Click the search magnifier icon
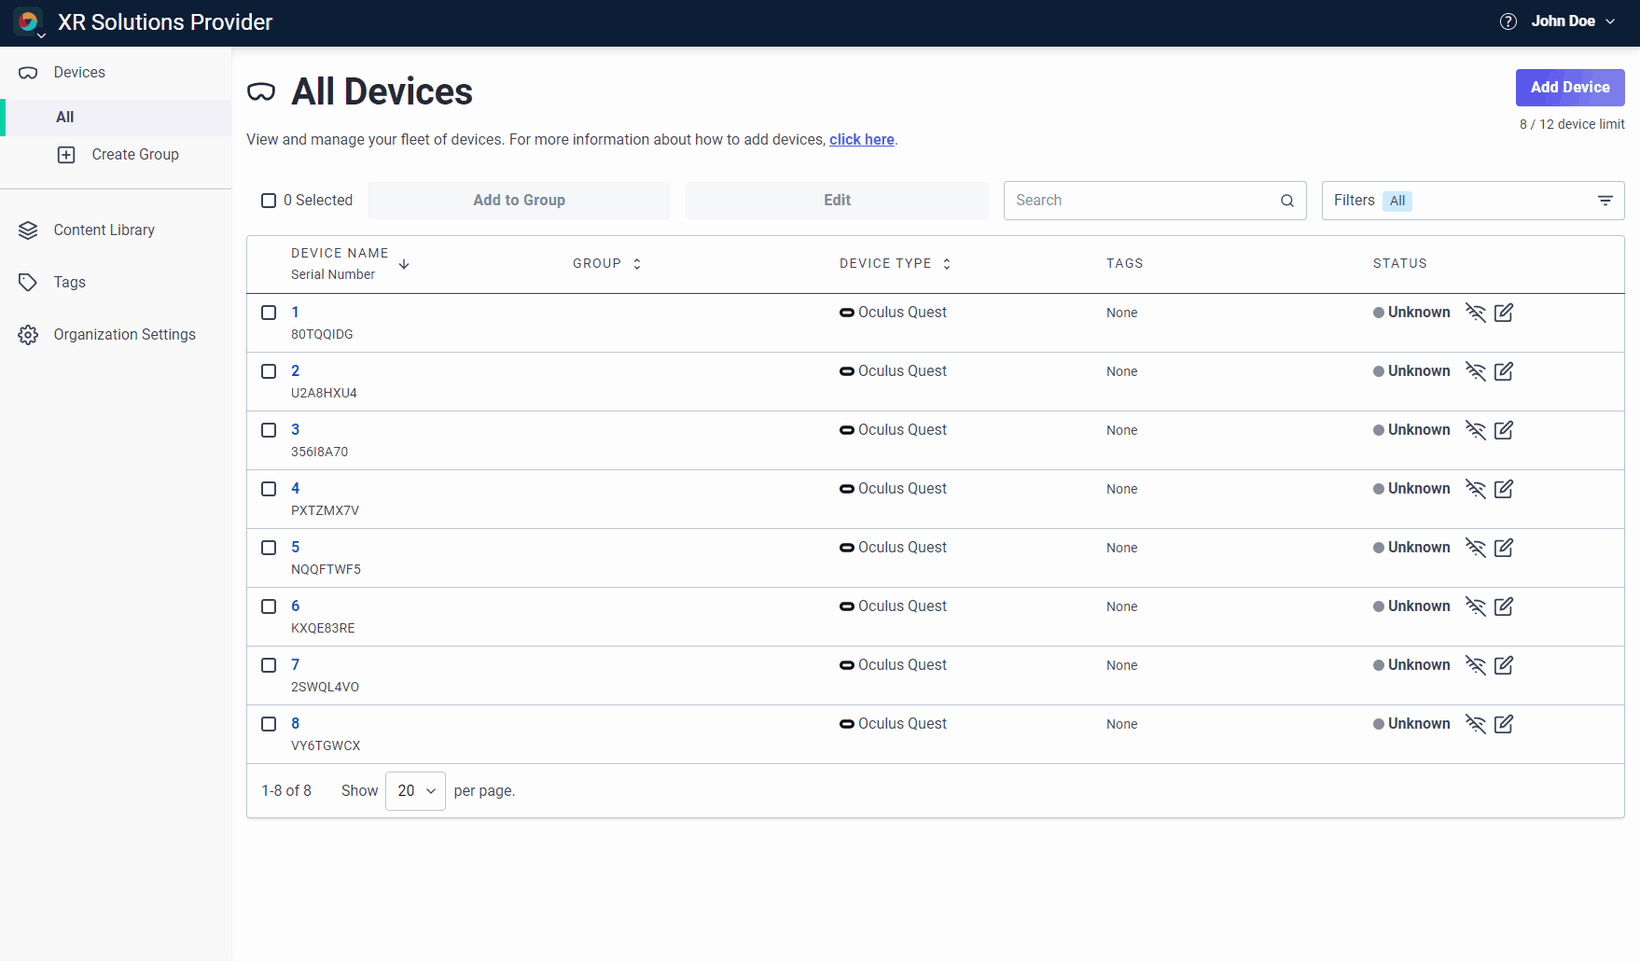The width and height of the screenshot is (1640, 961). point(1287,201)
